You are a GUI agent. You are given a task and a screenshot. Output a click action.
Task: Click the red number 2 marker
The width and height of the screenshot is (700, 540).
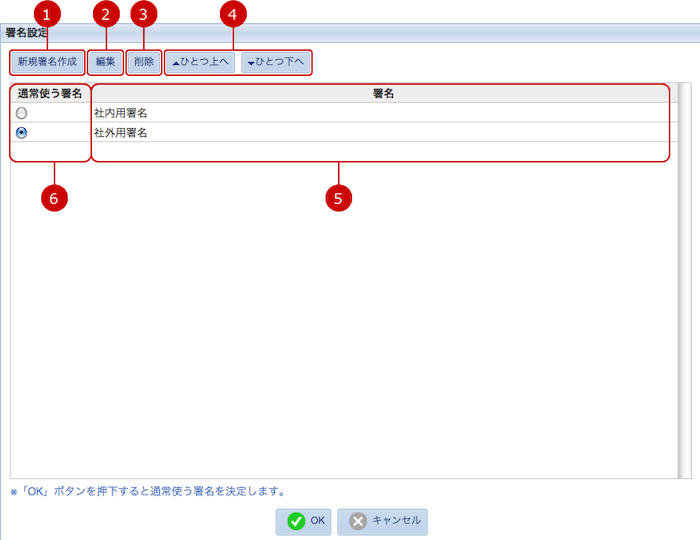point(105,14)
